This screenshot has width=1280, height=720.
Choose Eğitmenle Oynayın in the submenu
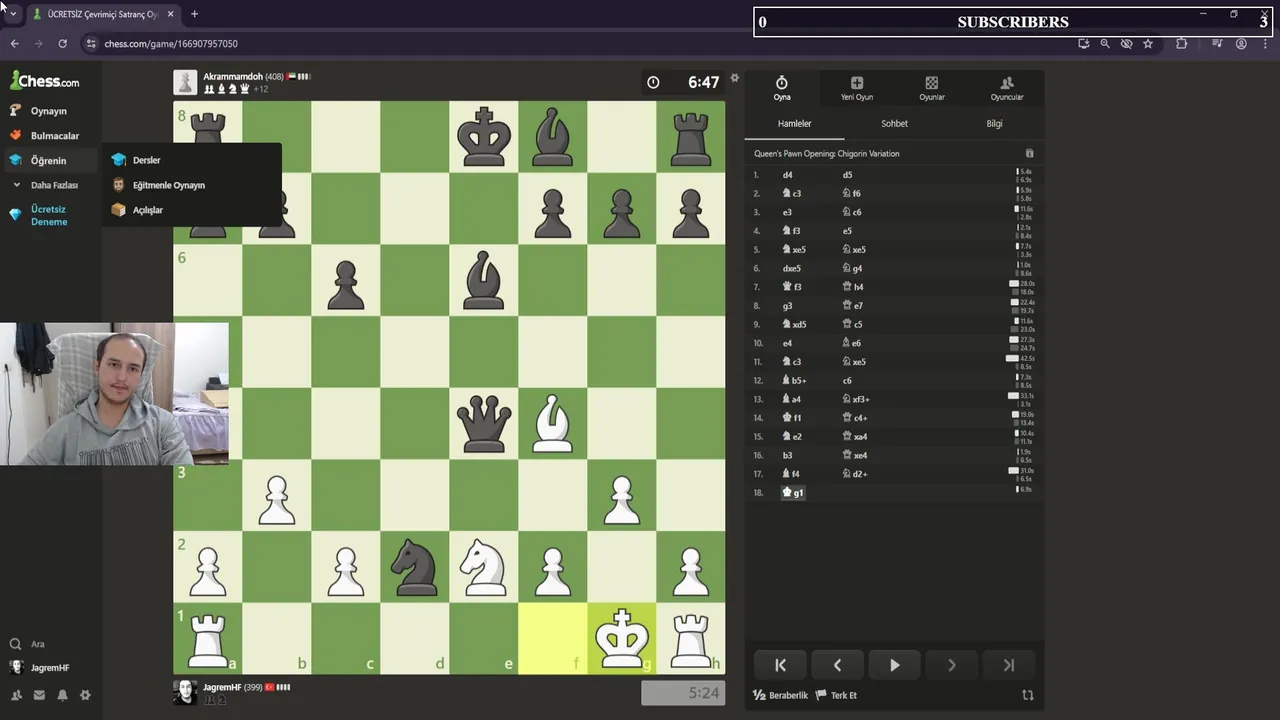coord(168,185)
